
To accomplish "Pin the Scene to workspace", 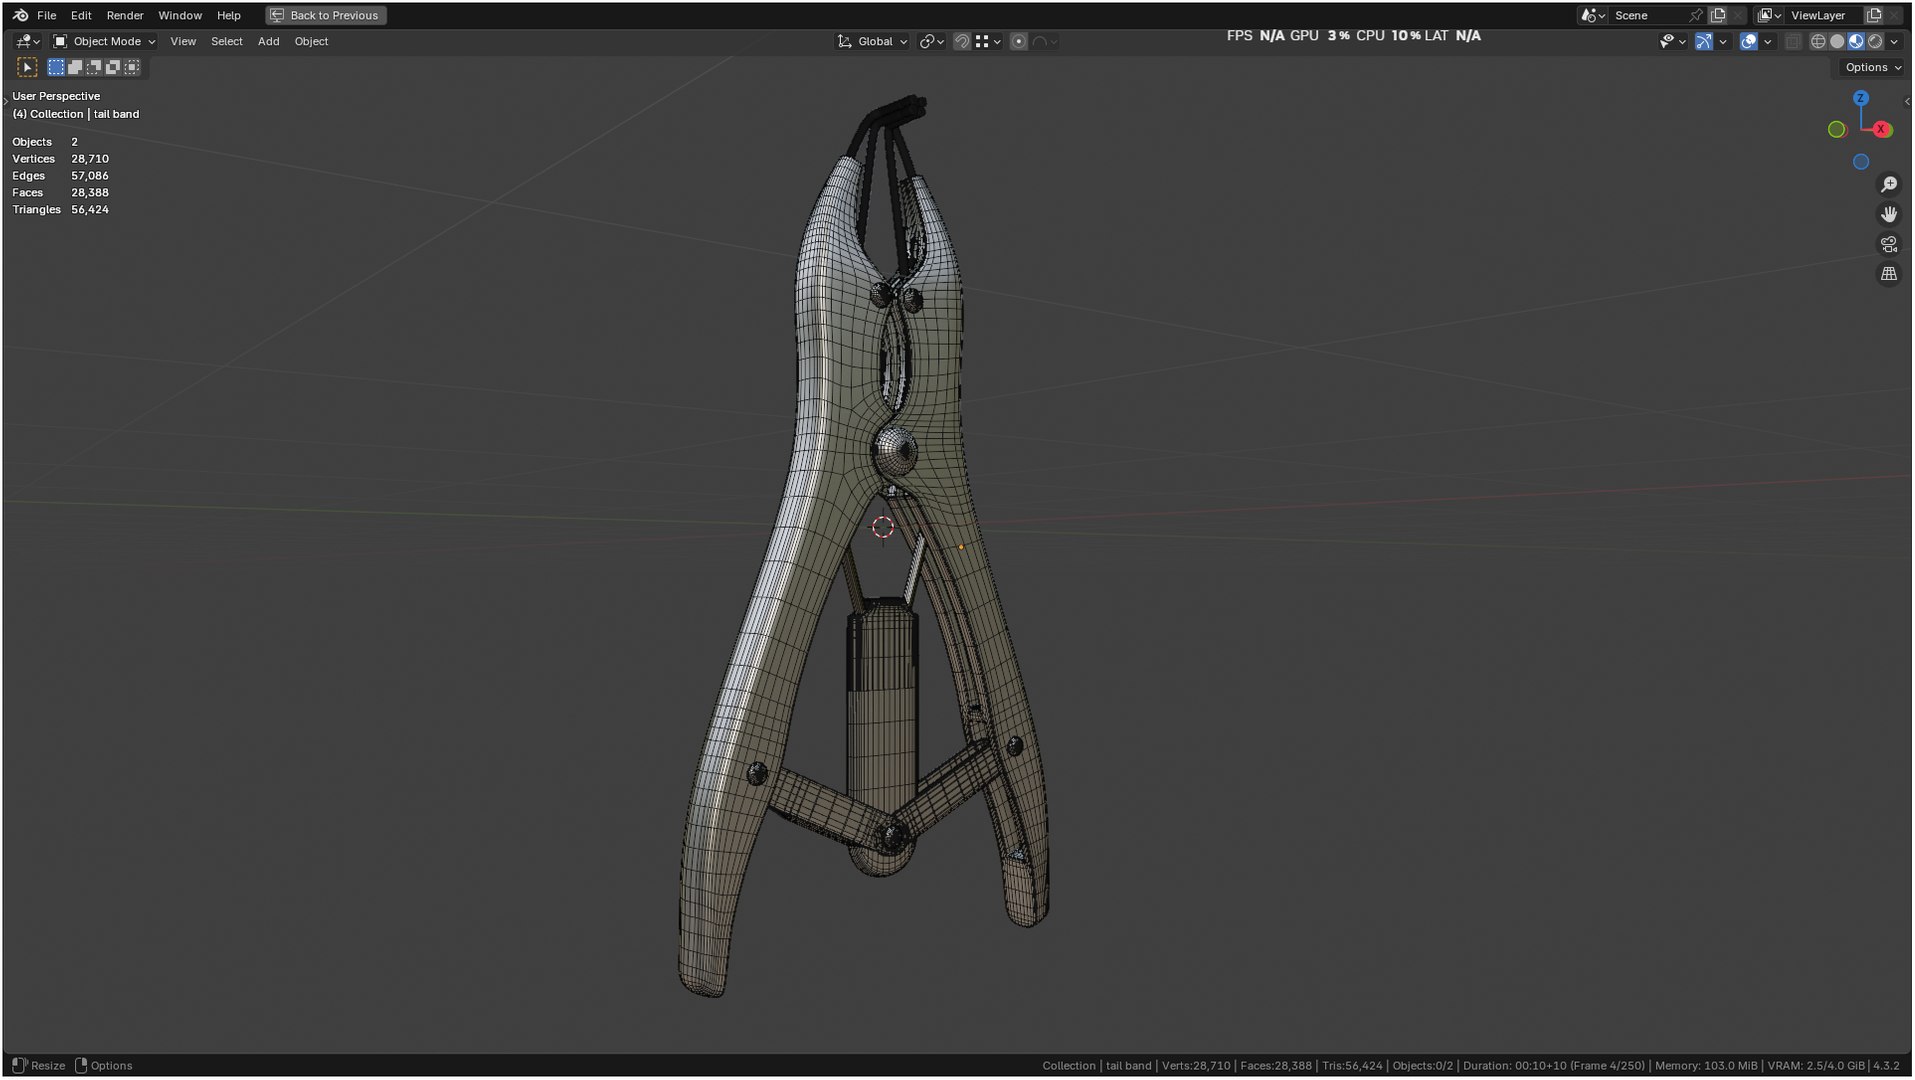I will click(x=1696, y=15).
